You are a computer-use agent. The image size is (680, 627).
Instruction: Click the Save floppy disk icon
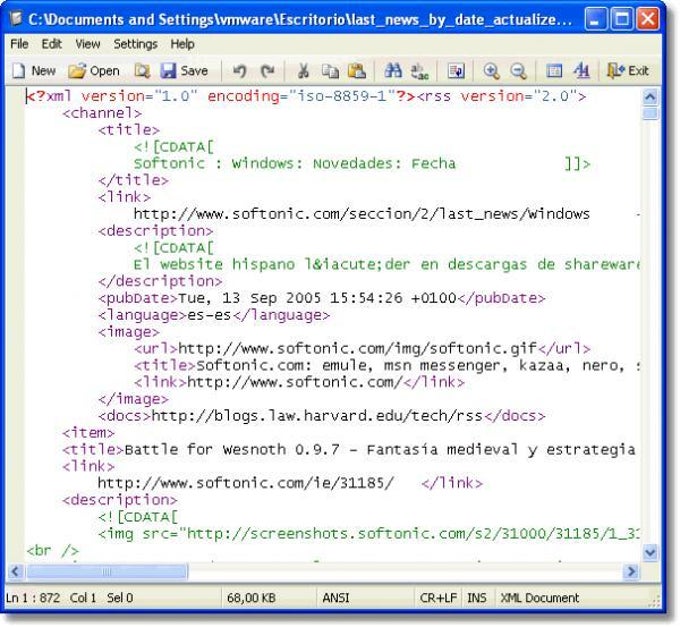(168, 70)
